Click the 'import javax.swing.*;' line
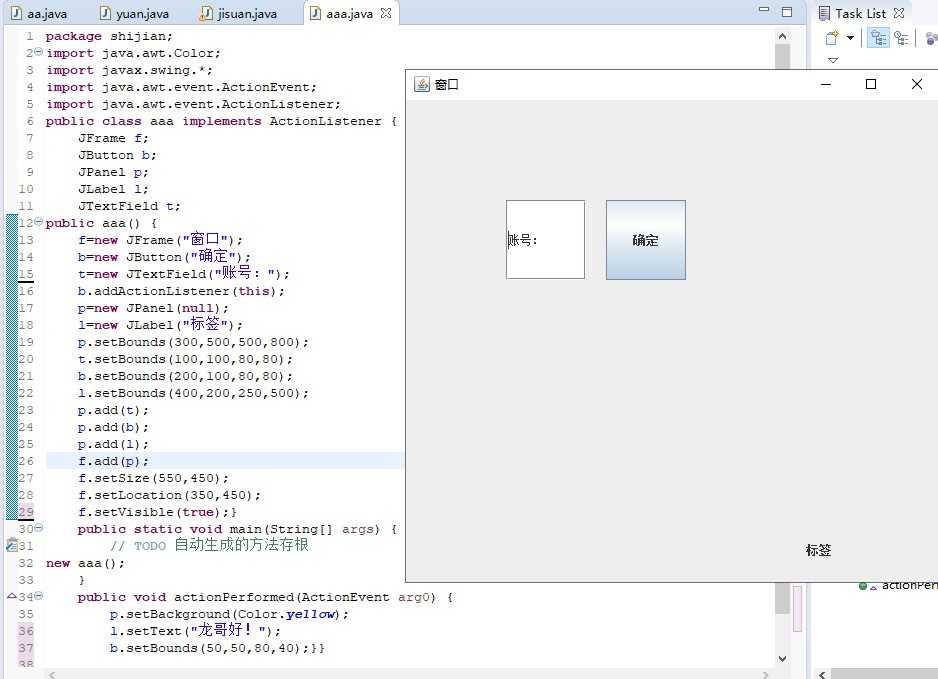Image resolution: width=938 pixels, height=679 pixels. click(x=129, y=70)
